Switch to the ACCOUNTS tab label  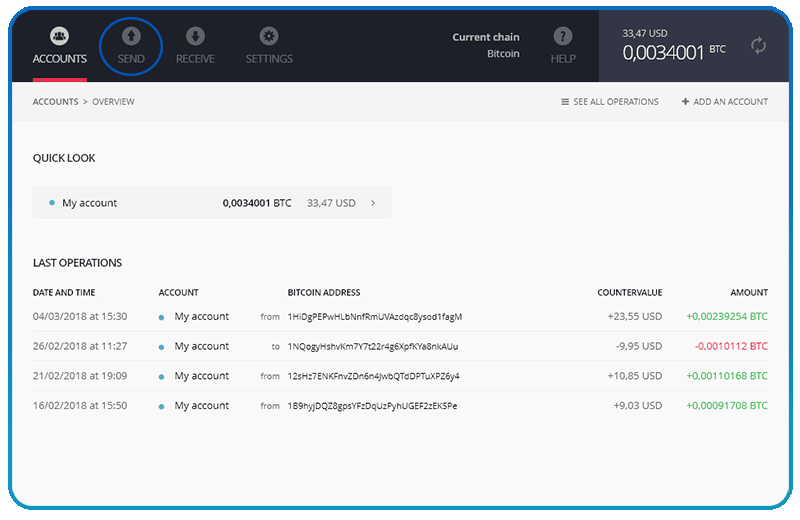click(60, 59)
